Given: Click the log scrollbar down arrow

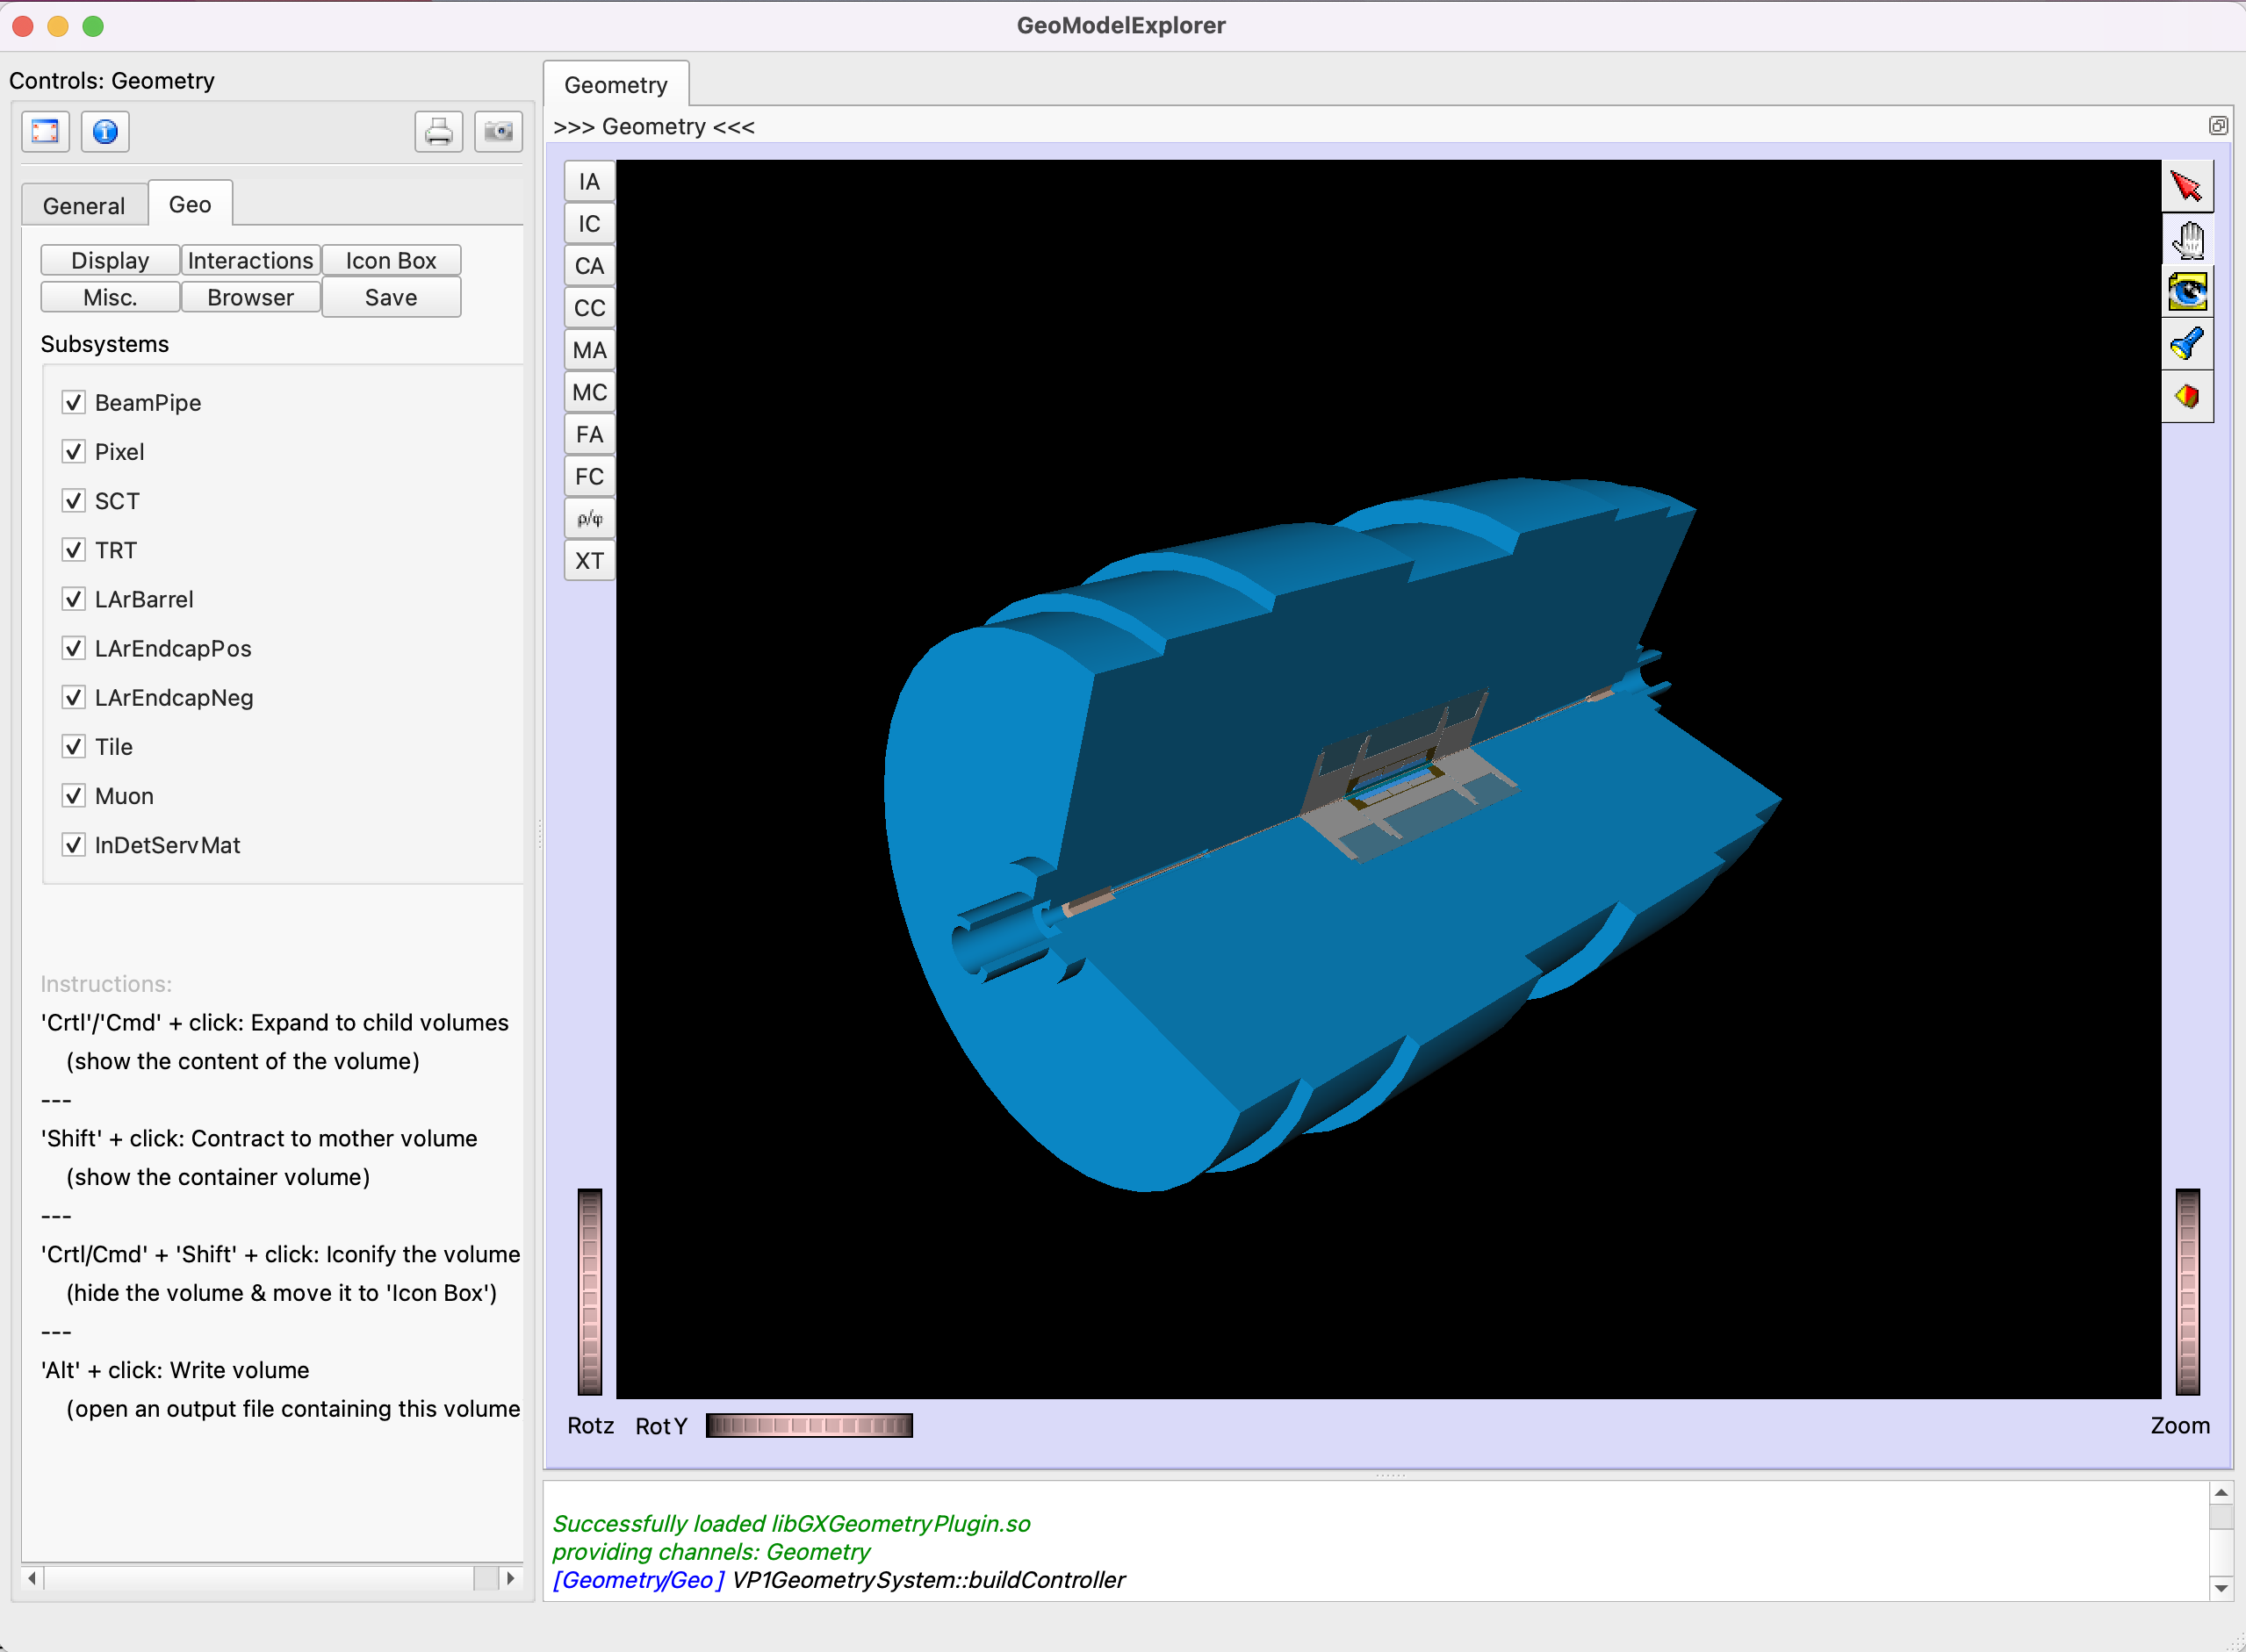Looking at the screenshot, I should click(2221, 1588).
